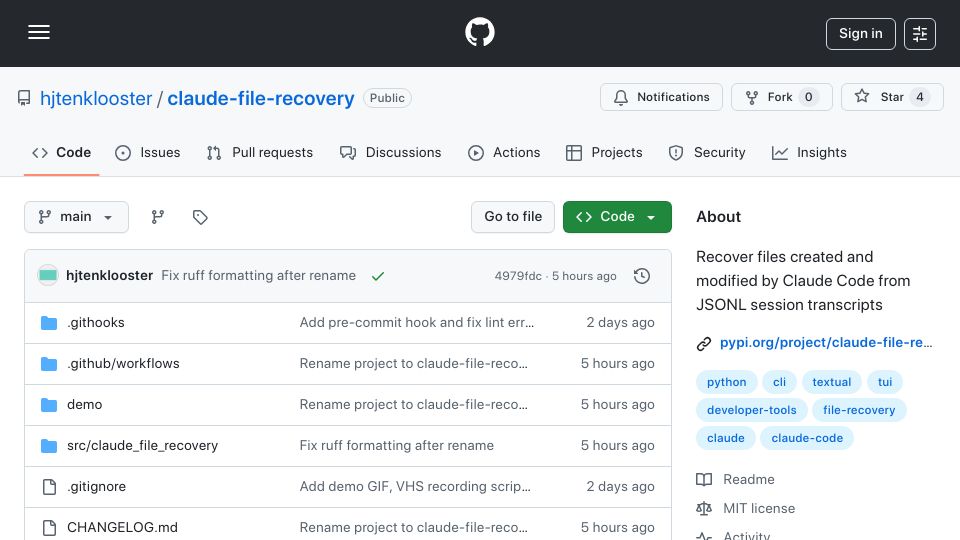Open the demo folder
The width and height of the screenshot is (960, 540).
(x=84, y=405)
